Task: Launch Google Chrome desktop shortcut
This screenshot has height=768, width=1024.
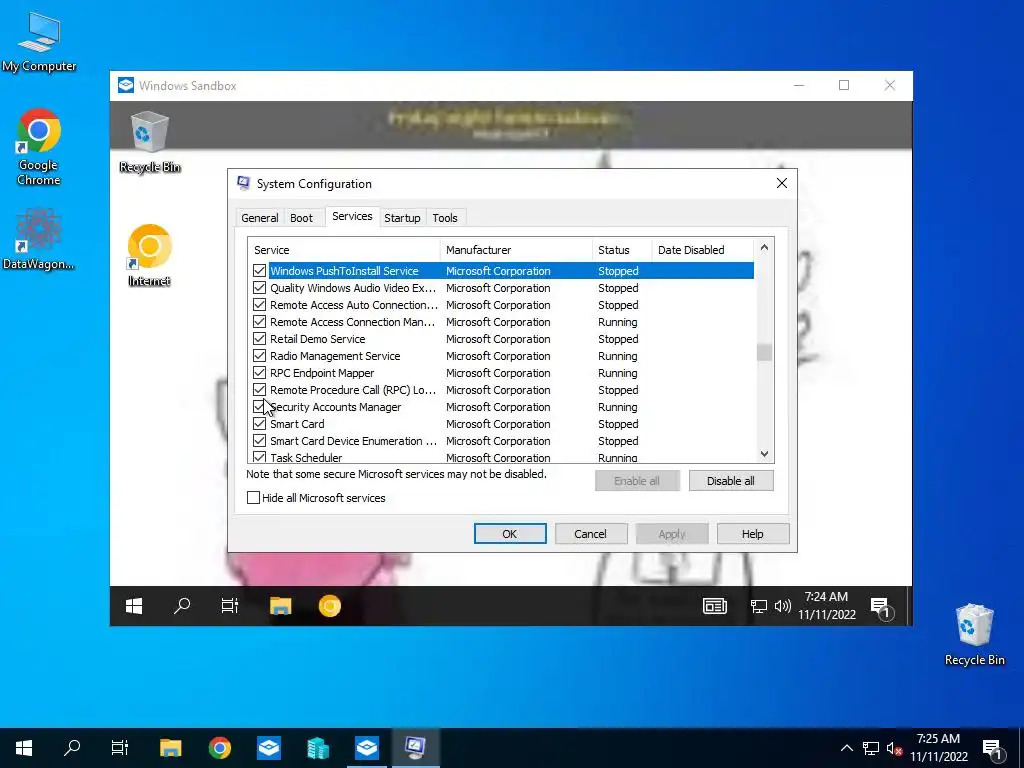Action: click(x=39, y=148)
